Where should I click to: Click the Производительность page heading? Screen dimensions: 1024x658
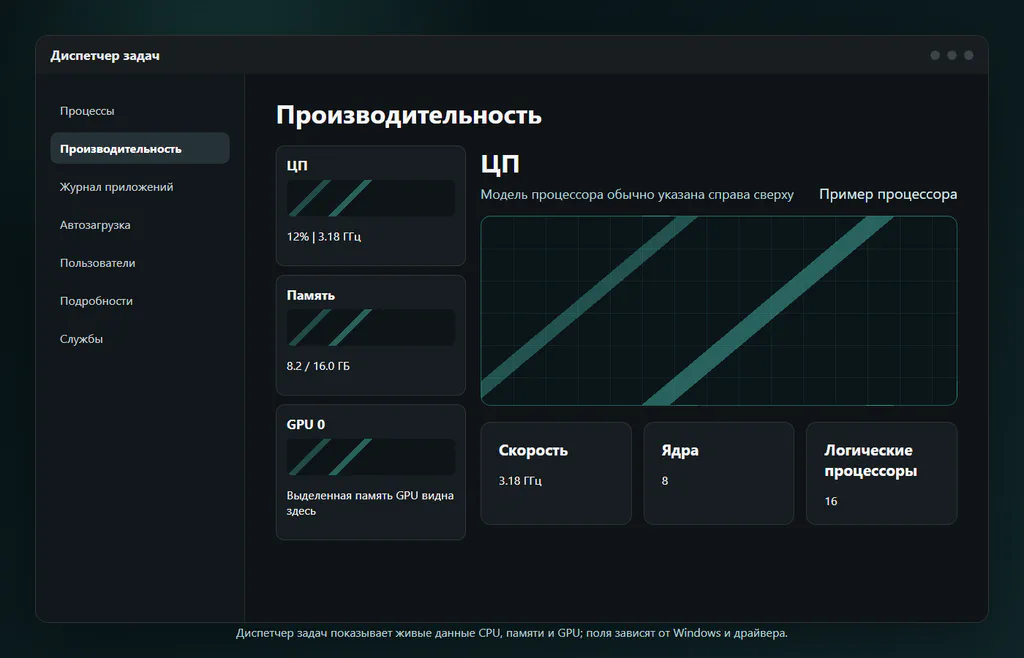(x=409, y=115)
